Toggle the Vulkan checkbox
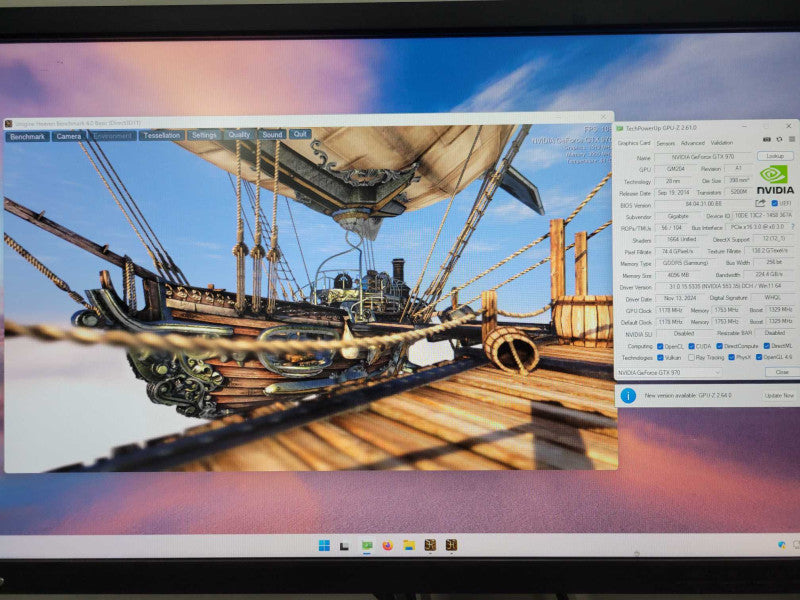Viewport: 800px width, 600px height. click(x=660, y=358)
